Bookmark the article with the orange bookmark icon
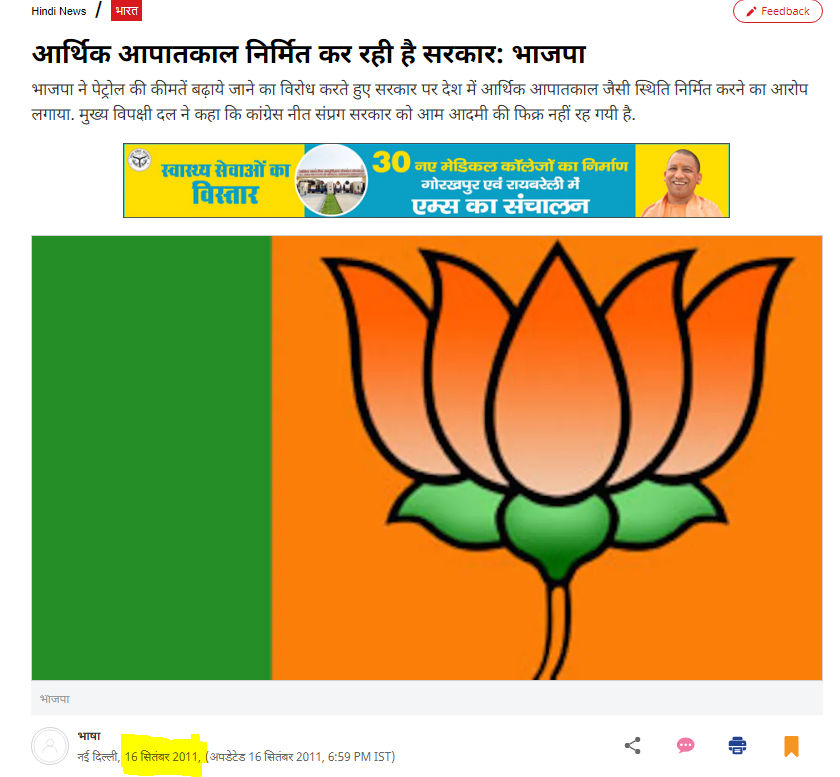 point(791,746)
